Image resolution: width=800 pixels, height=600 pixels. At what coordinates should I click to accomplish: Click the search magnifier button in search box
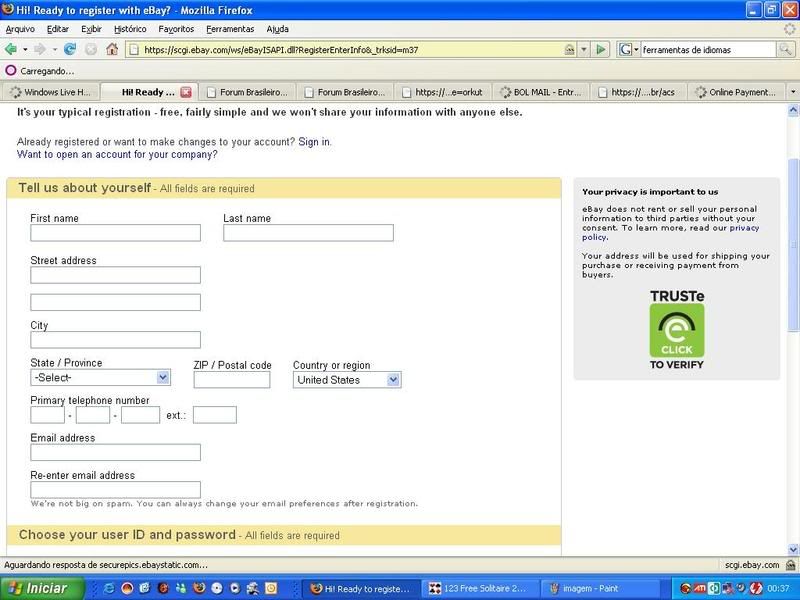(x=785, y=49)
